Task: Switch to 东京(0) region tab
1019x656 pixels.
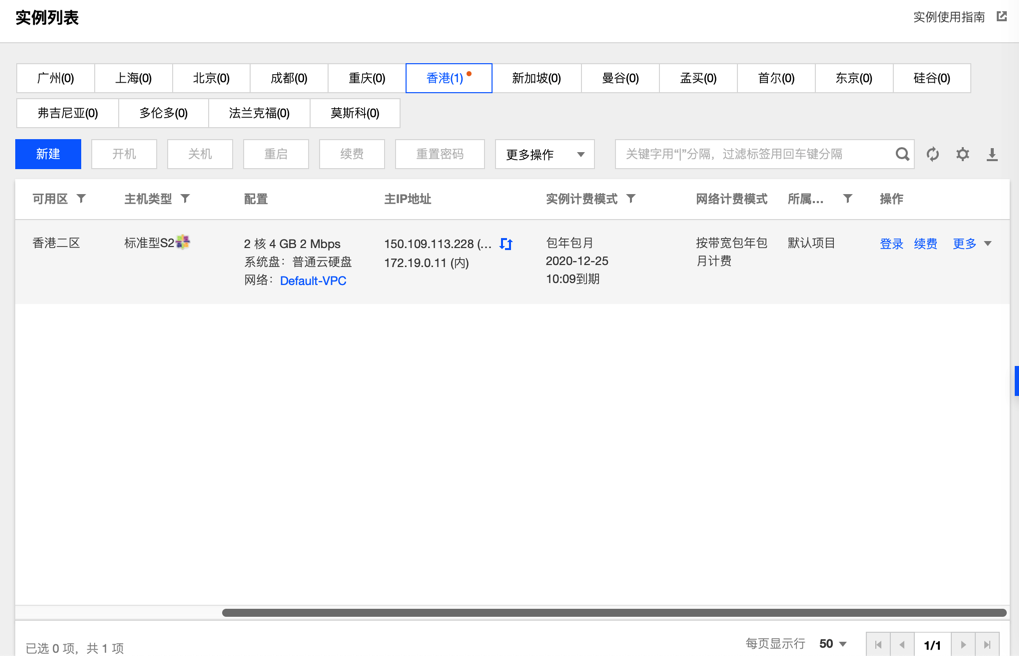Action: [x=854, y=78]
